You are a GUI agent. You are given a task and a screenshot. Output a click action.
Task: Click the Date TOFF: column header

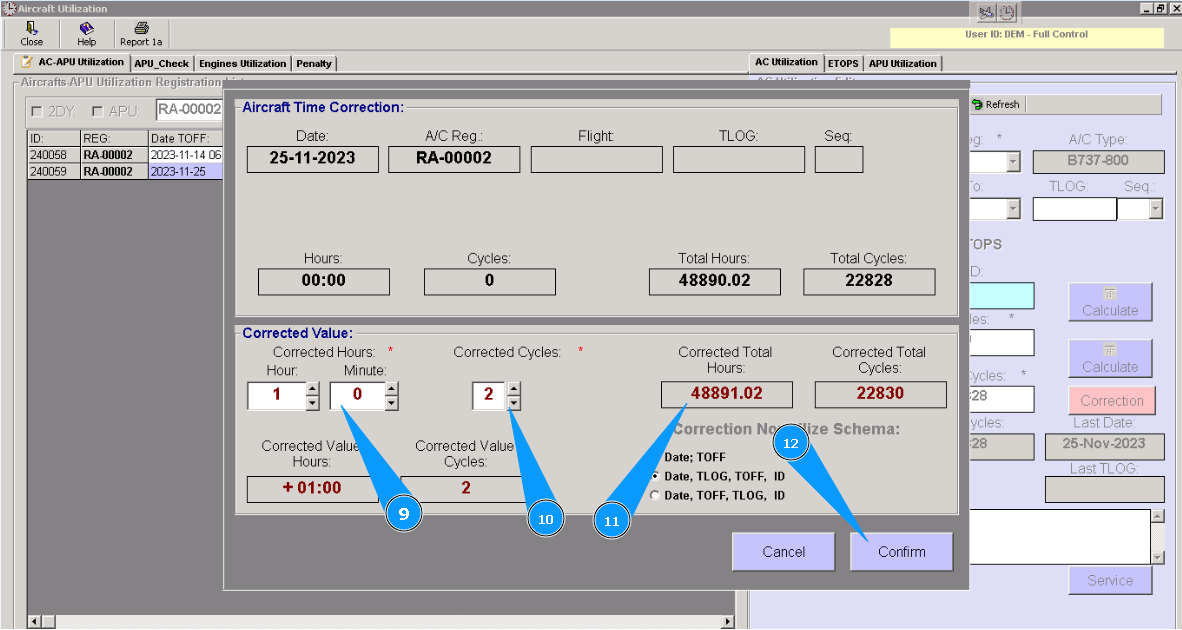point(185,138)
